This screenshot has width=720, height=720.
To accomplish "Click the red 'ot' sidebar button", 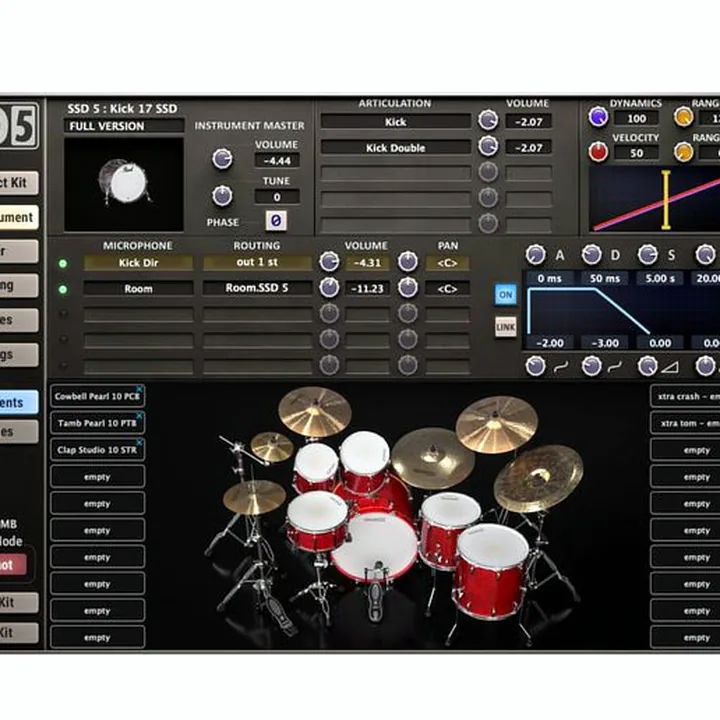I will [13, 565].
